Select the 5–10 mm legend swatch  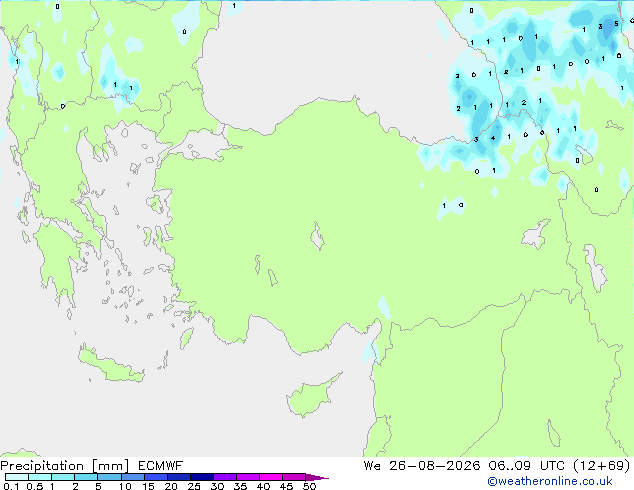point(109,477)
